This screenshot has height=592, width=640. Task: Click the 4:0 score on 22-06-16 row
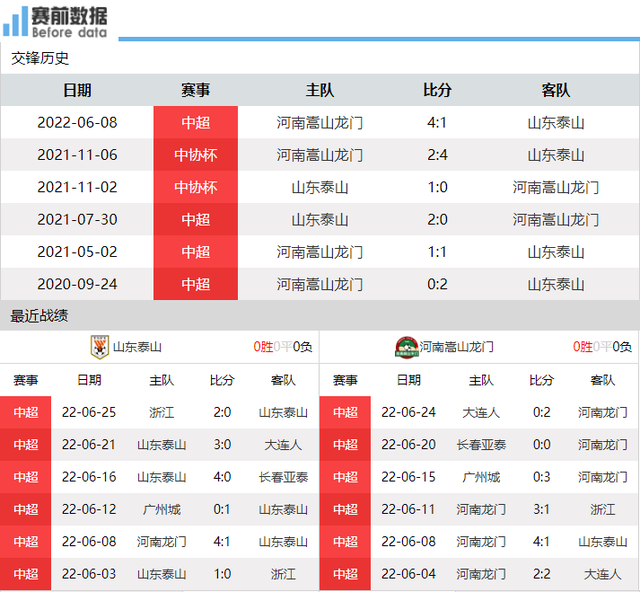[222, 477]
